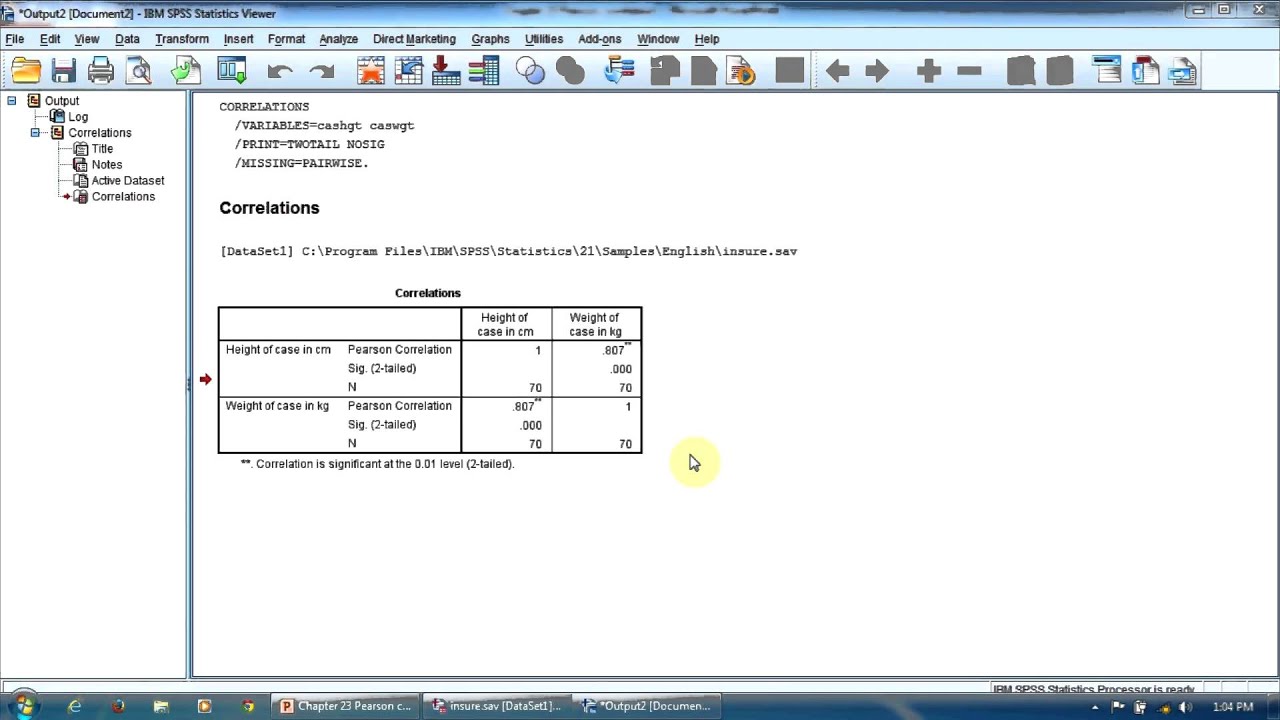Click the Correlations heading in viewer
1280x720 pixels.
269,208
